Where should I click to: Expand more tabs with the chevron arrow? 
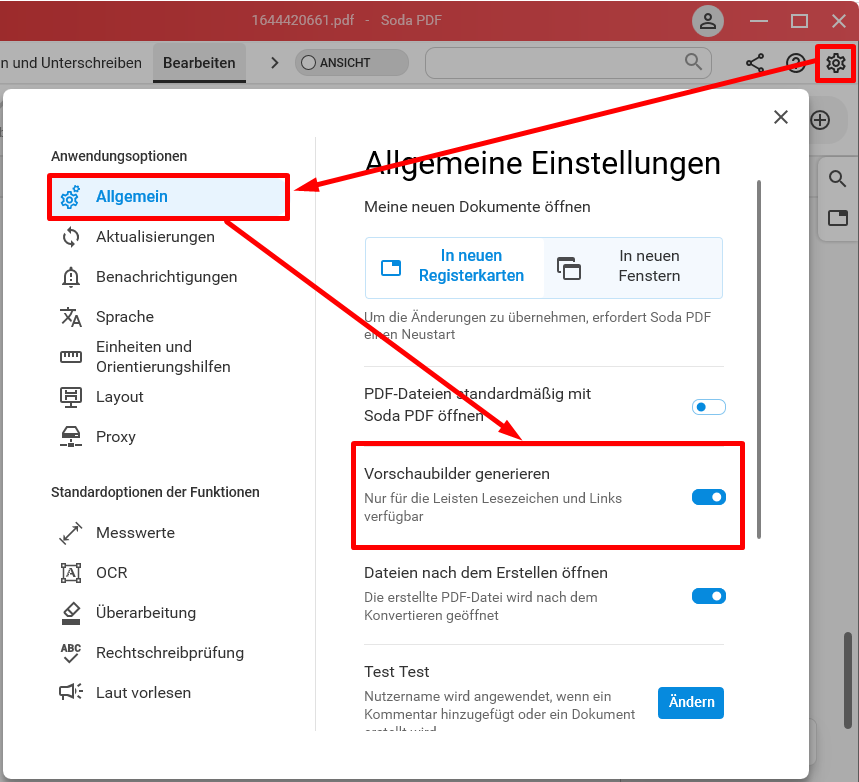tap(274, 63)
